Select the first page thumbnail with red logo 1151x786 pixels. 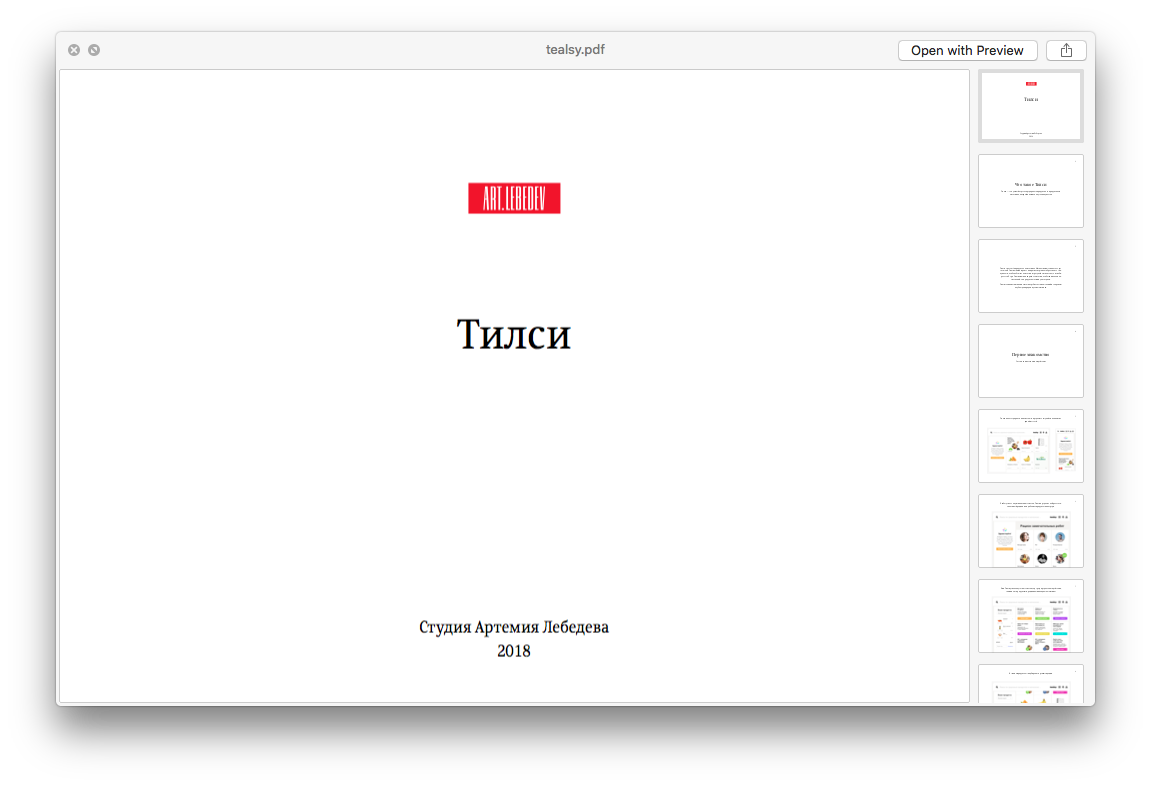[x=1030, y=106]
